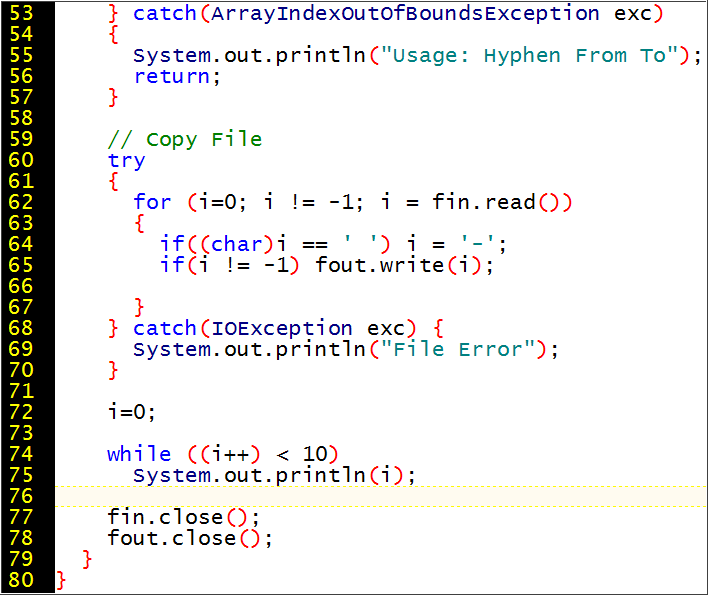Click line number 68 in the gutter
Image resolution: width=708 pixels, height=595 pixels.
(x=21, y=328)
